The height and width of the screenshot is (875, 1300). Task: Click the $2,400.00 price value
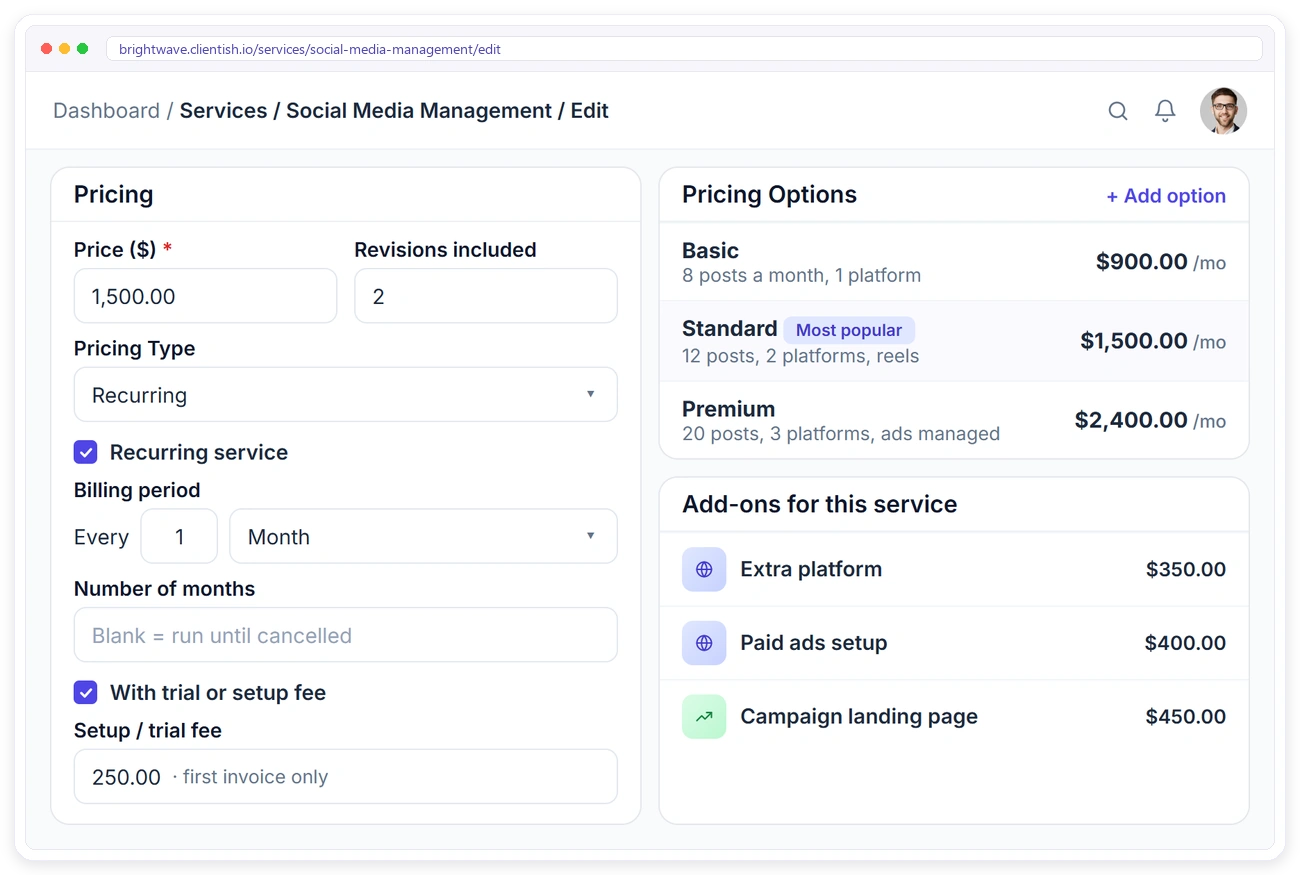click(x=1131, y=420)
